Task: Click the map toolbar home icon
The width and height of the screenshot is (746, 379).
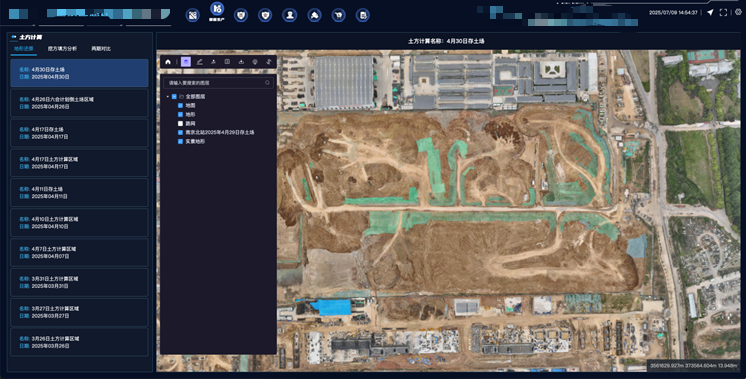Action: coord(168,62)
